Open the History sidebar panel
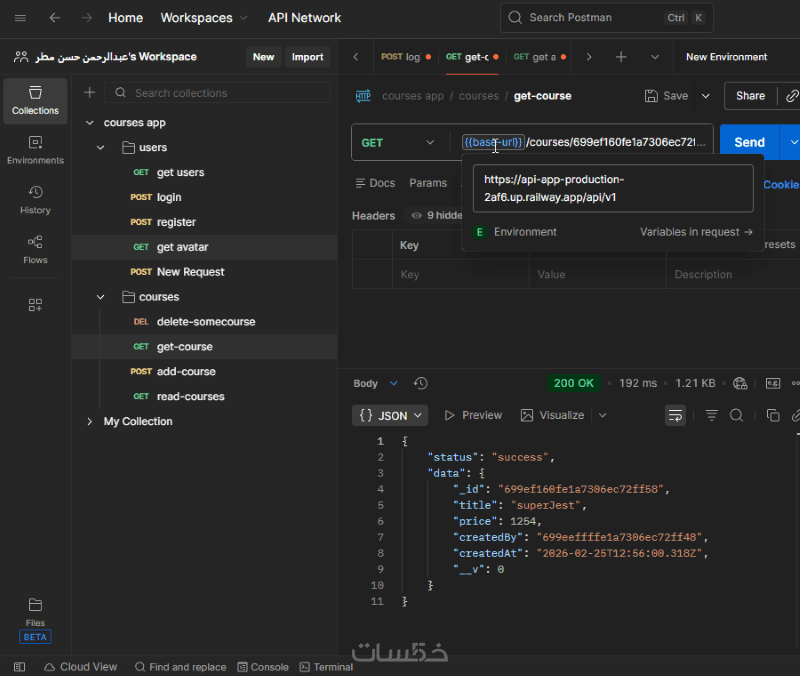 pyautogui.click(x=35, y=200)
